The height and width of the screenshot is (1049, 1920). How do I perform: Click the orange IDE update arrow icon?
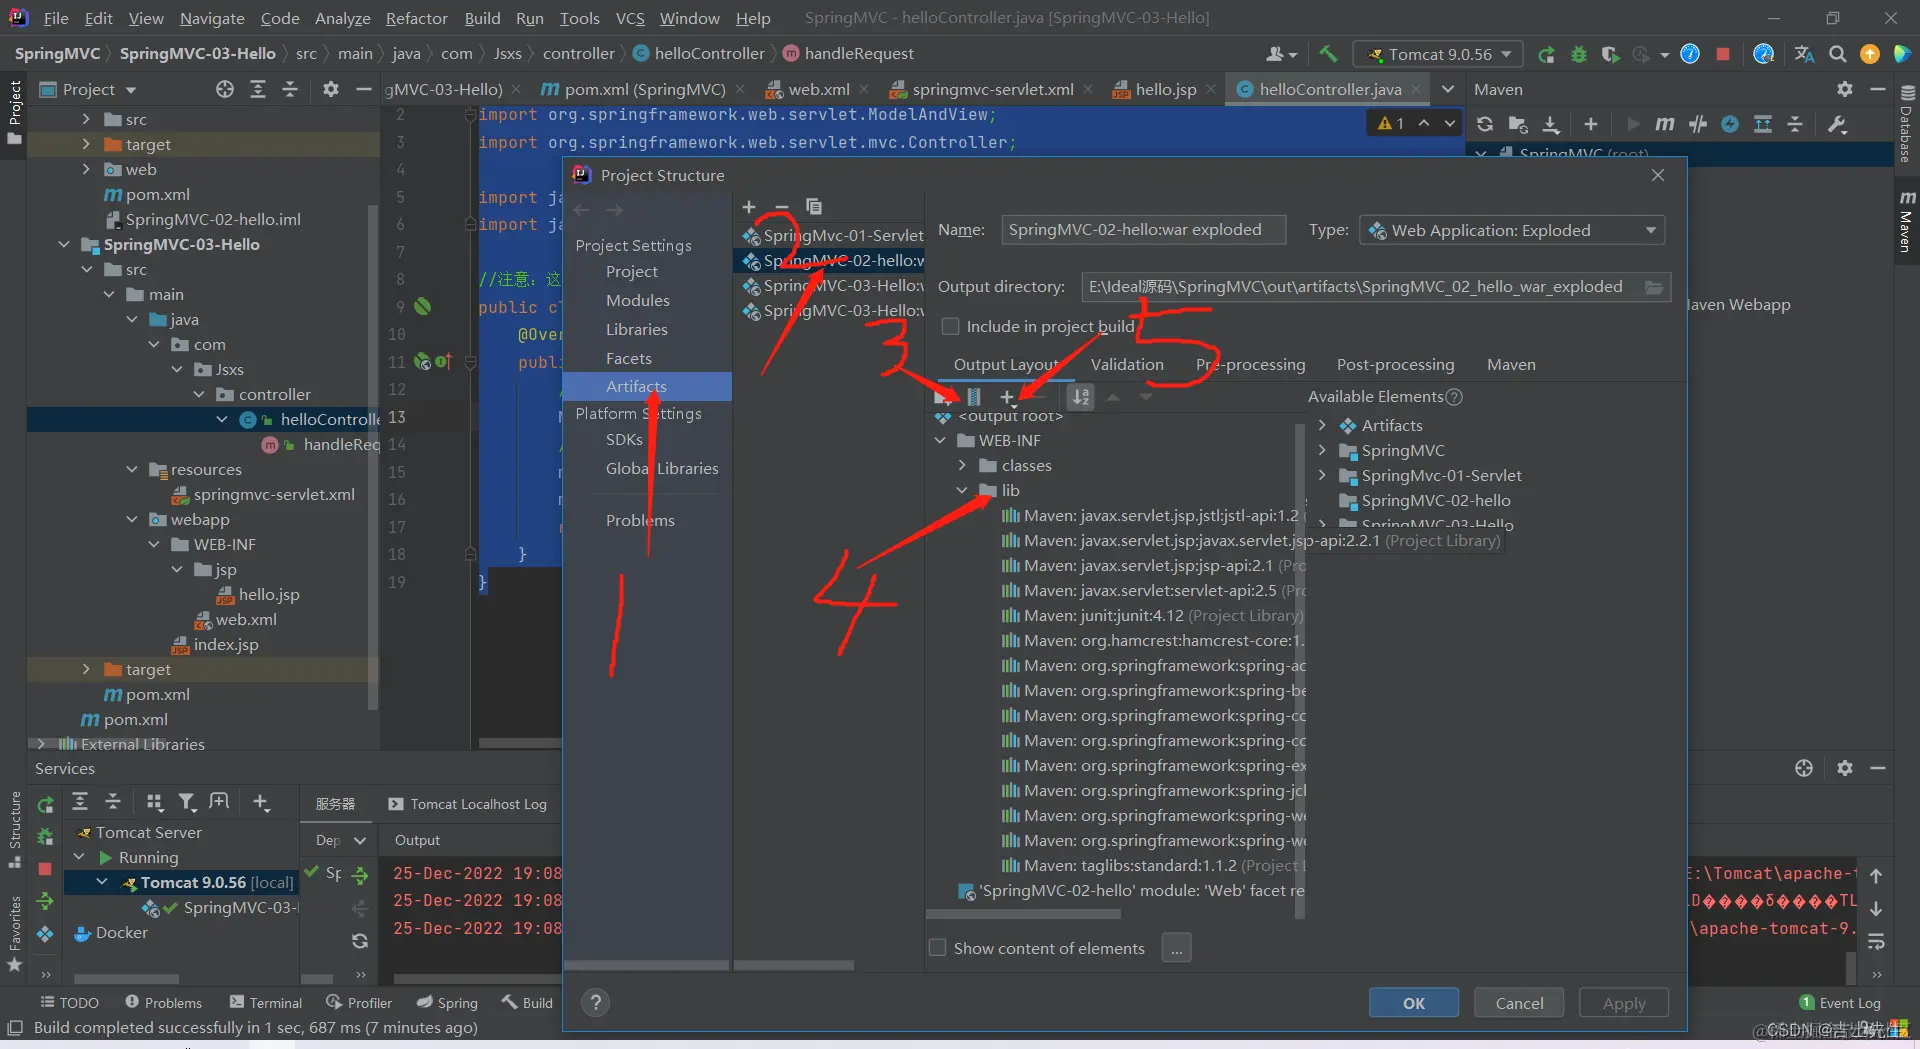coord(1869,54)
